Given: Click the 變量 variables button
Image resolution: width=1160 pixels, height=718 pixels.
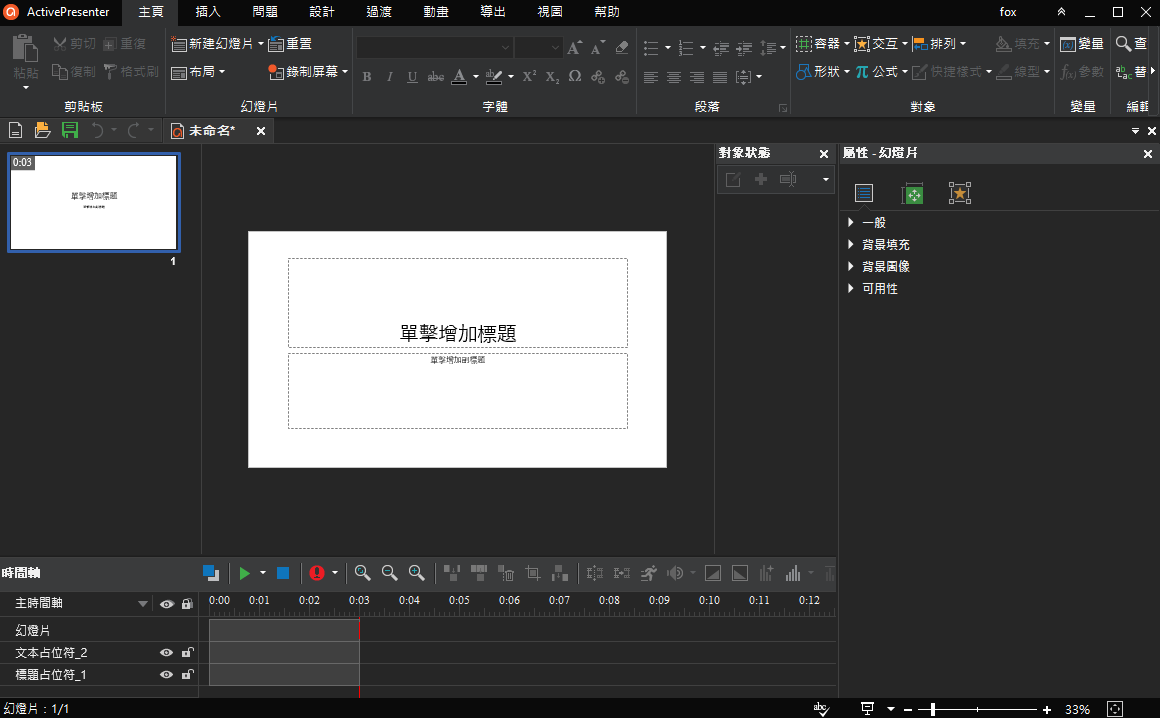Looking at the screenshot, I should [1082, 44].
